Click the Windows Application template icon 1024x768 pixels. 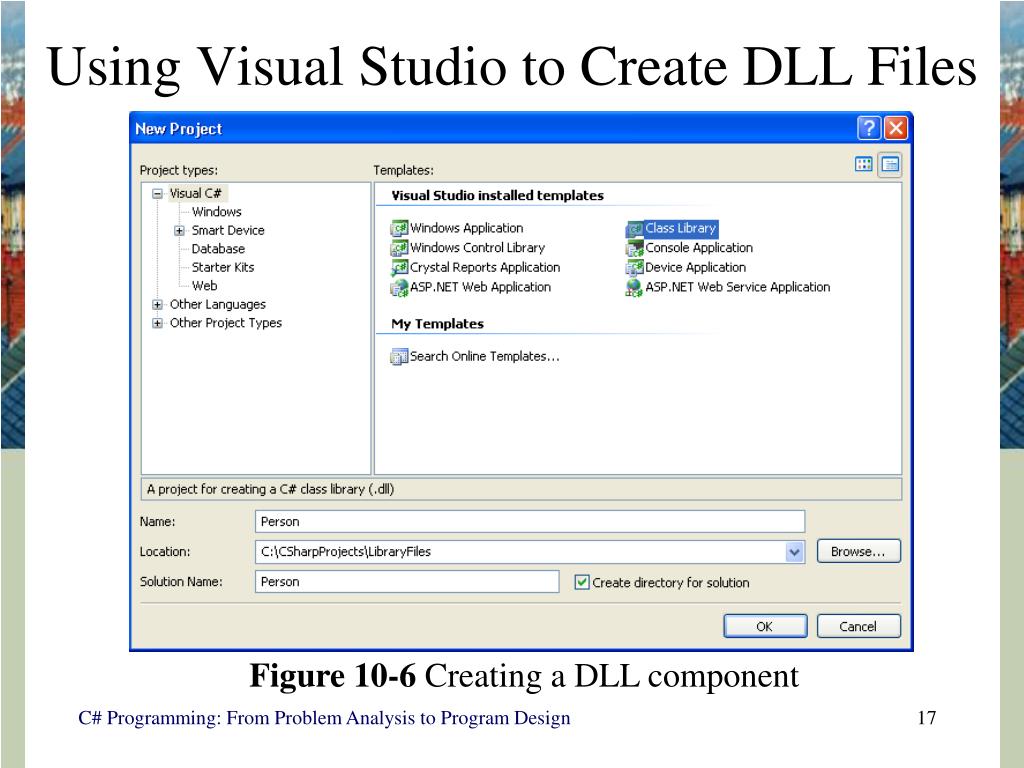pyautogui.click(x=399, y=229)
